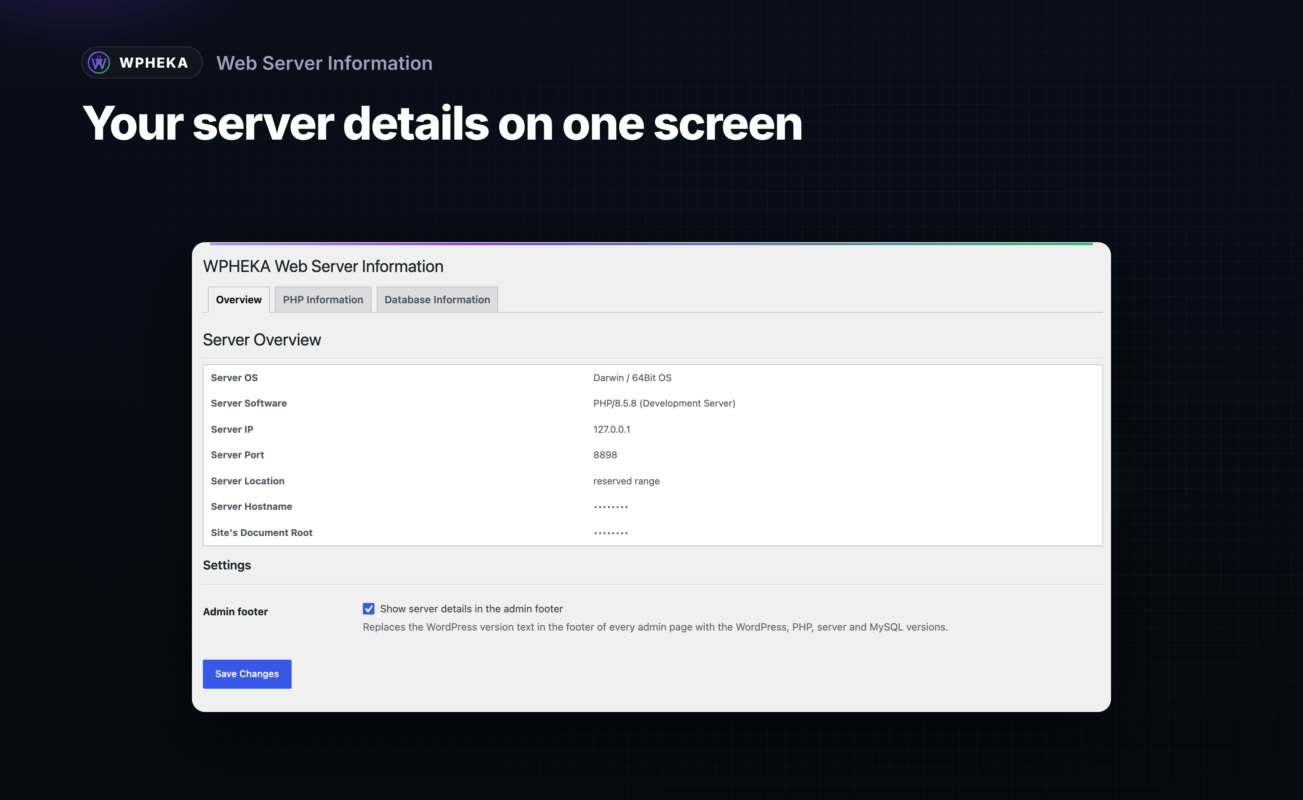The width and height of the screenshot is (1303, 800).
Task: Click the masked Document Root value
Action: [611, 534]
